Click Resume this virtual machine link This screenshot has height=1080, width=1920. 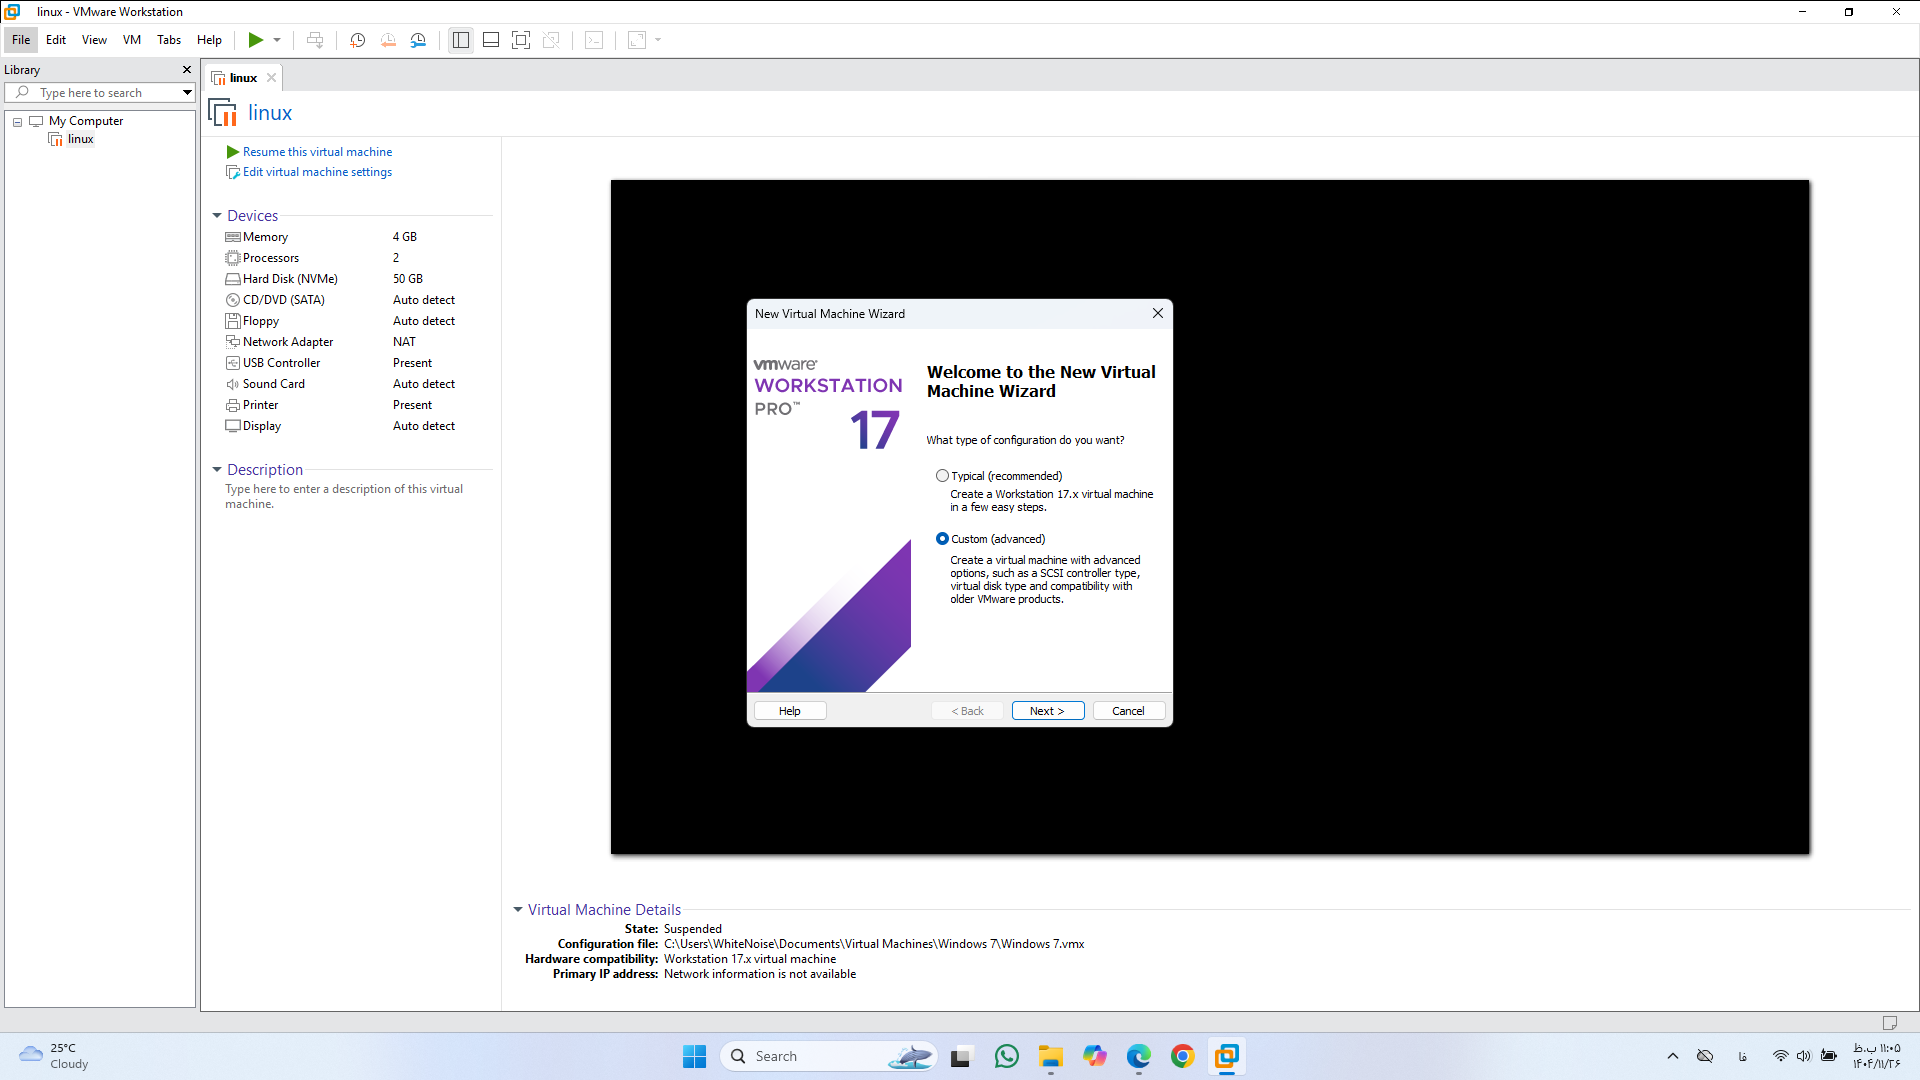pyautogui.click(x=317, y=152)
